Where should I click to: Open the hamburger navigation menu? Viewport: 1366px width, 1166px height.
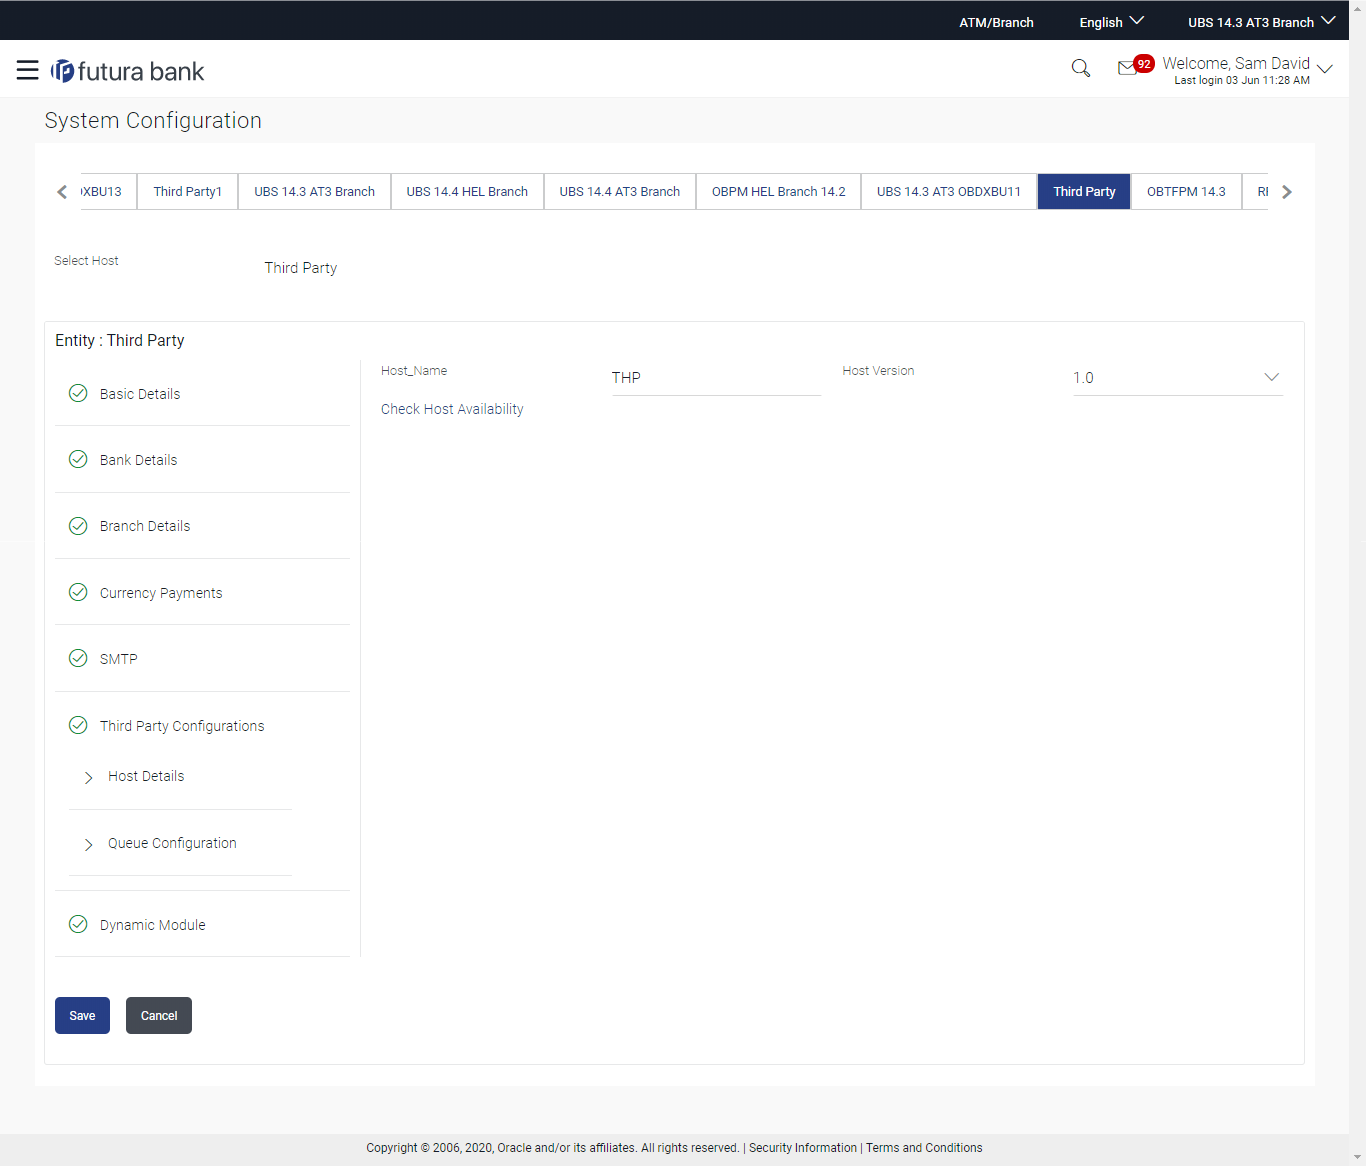point(28,70)
